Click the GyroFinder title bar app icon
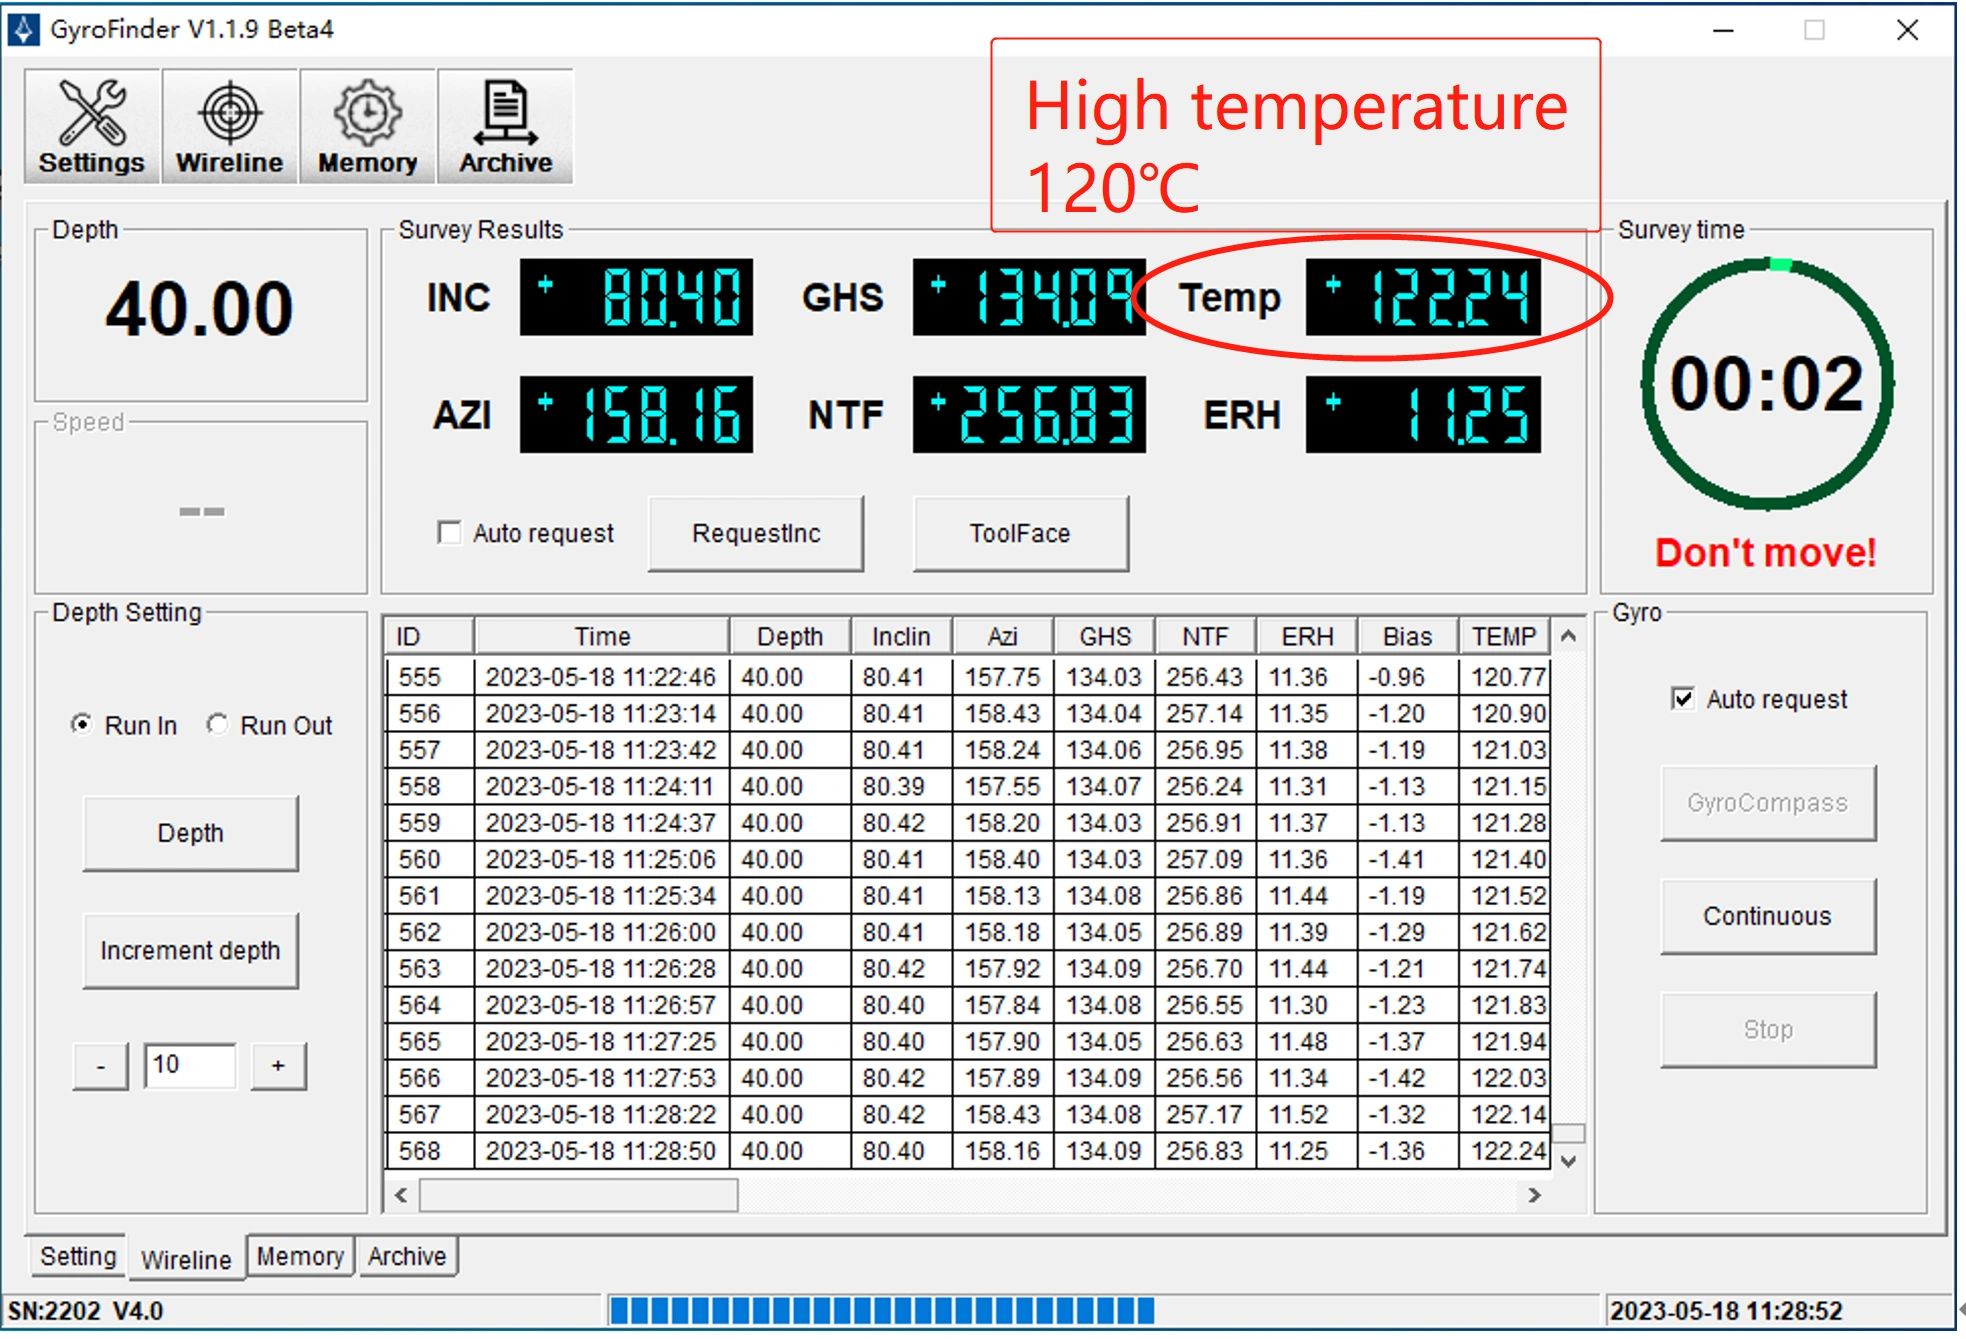 coord(23,29)
